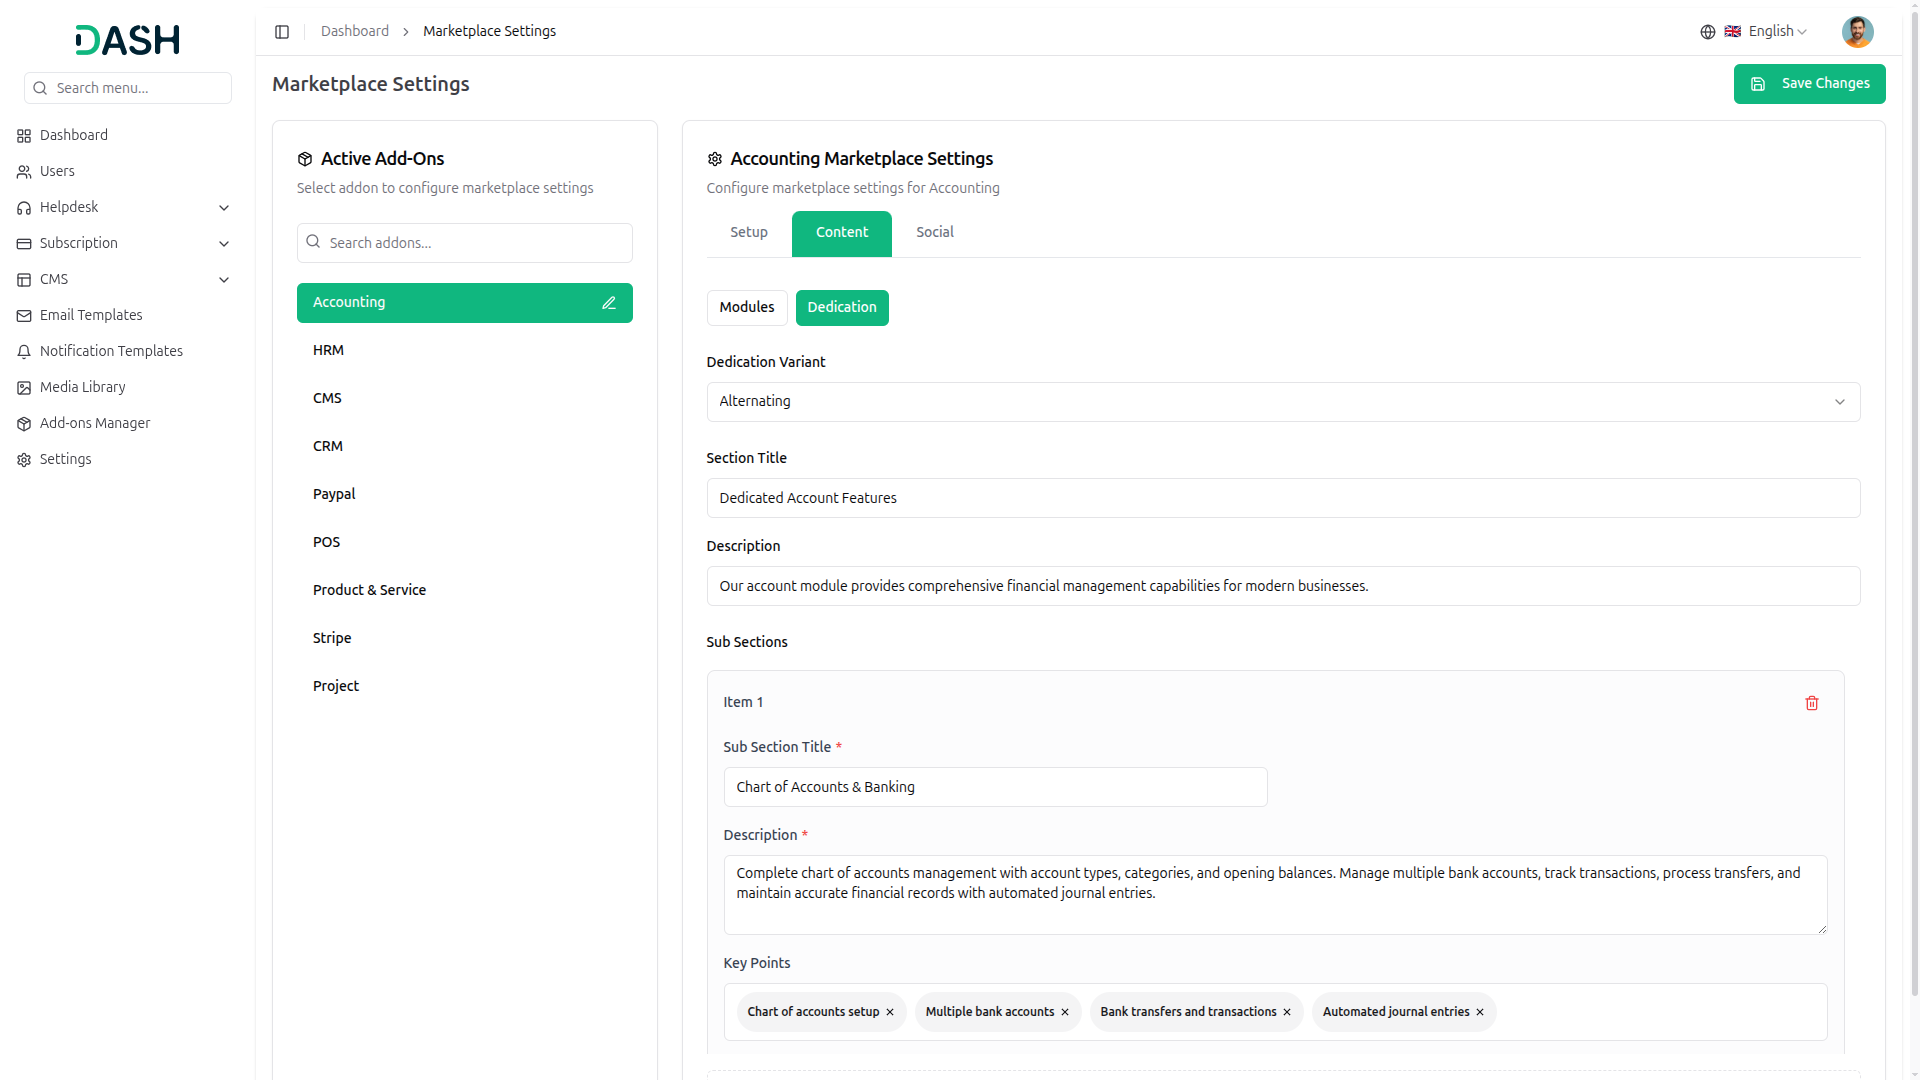Viewport: 1920px width, 1080px height.
Task: Switch to the Content tab
Action: tap(842, 233)
